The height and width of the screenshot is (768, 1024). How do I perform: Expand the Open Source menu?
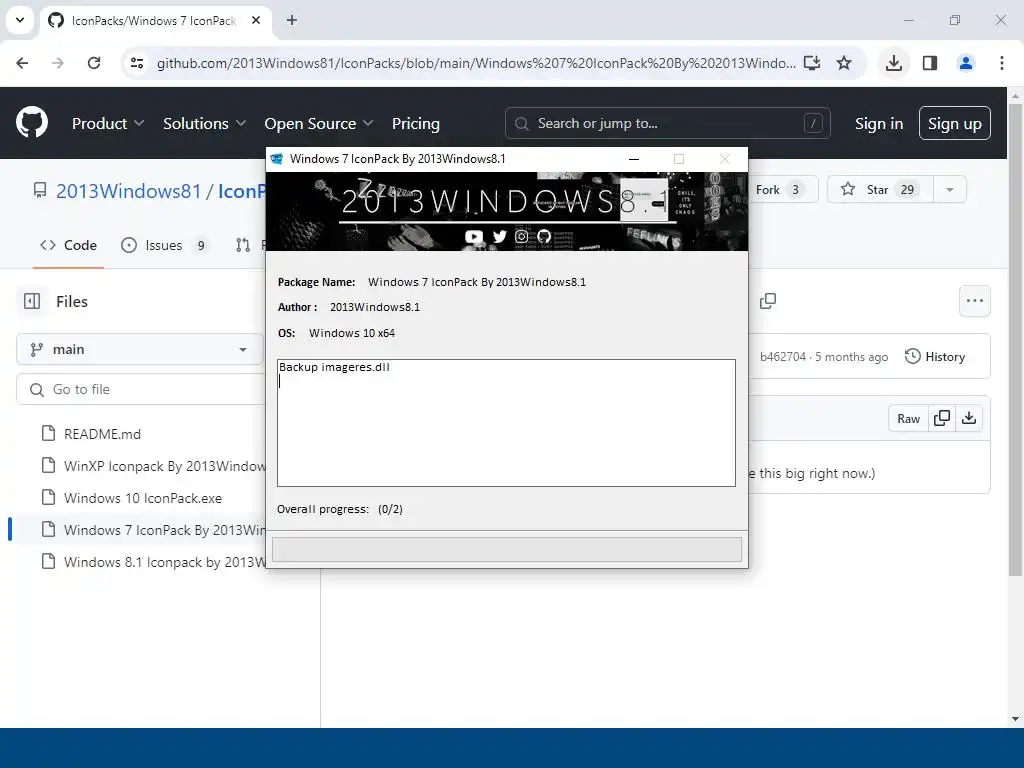click(319, 123)
